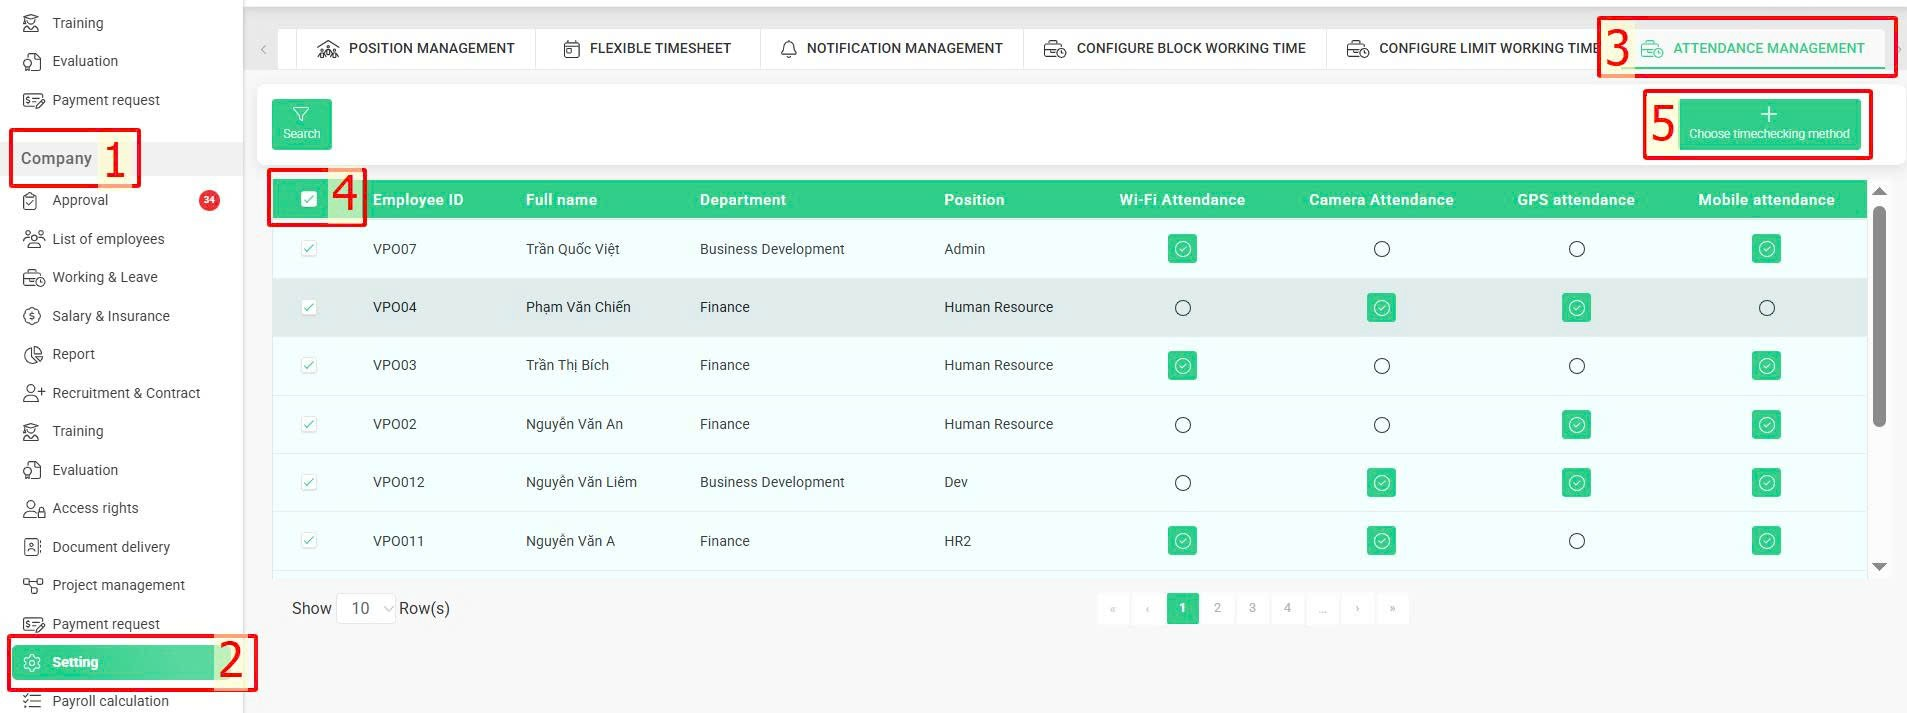Click the table's vertical scrollbar thumb

point(1879,316)
